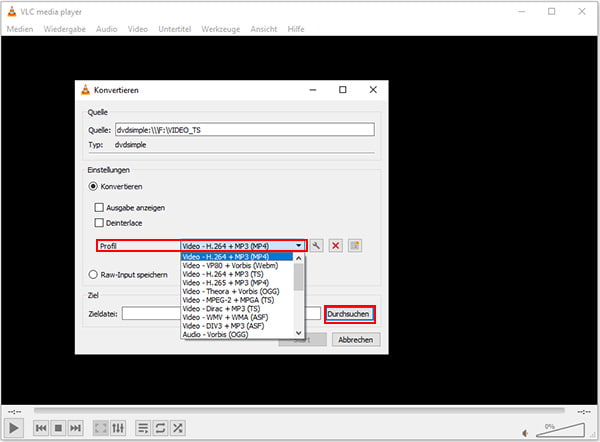Open the Audio menu
Image resolution: width=600 pixels, height=442 pixels.
pos(106,29)
